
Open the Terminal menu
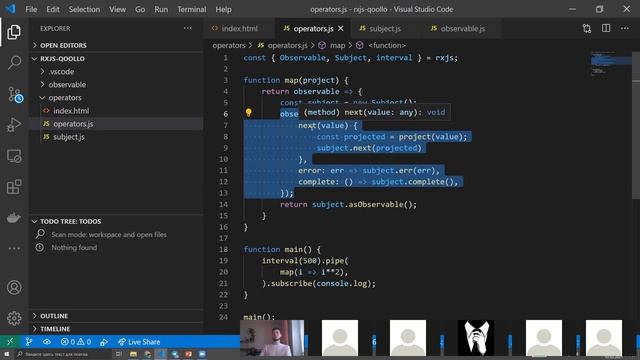(x=191, y=9)
